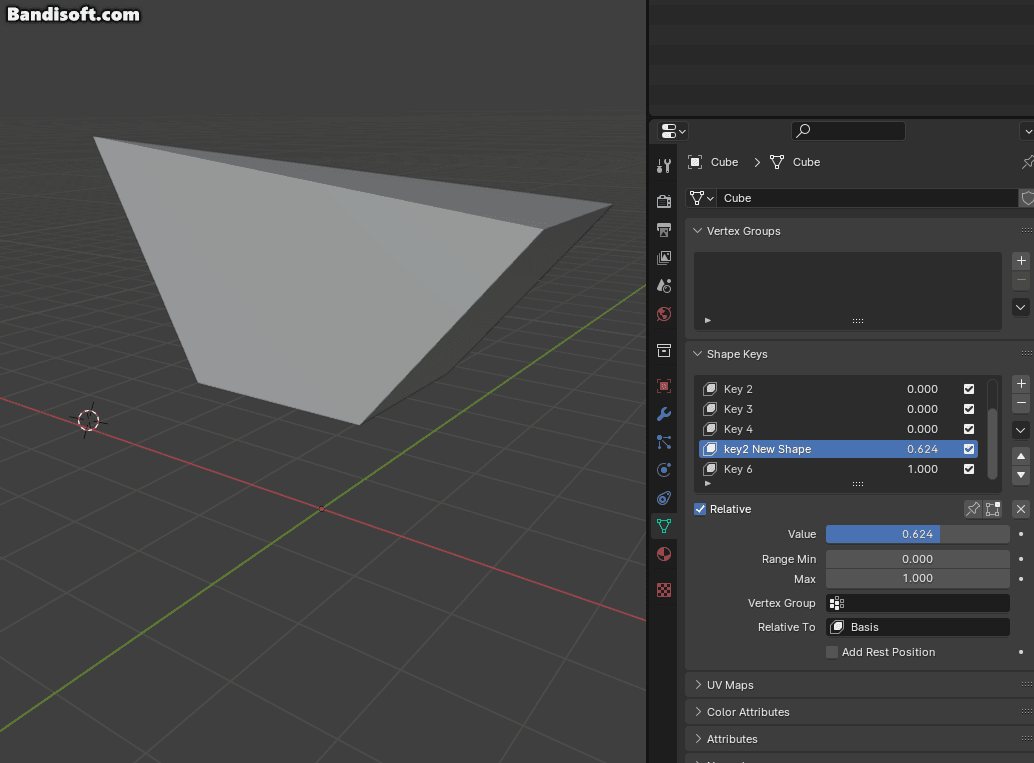Click the properties search field
This screenshot has width=1034, height=763.
click(848, 131)
